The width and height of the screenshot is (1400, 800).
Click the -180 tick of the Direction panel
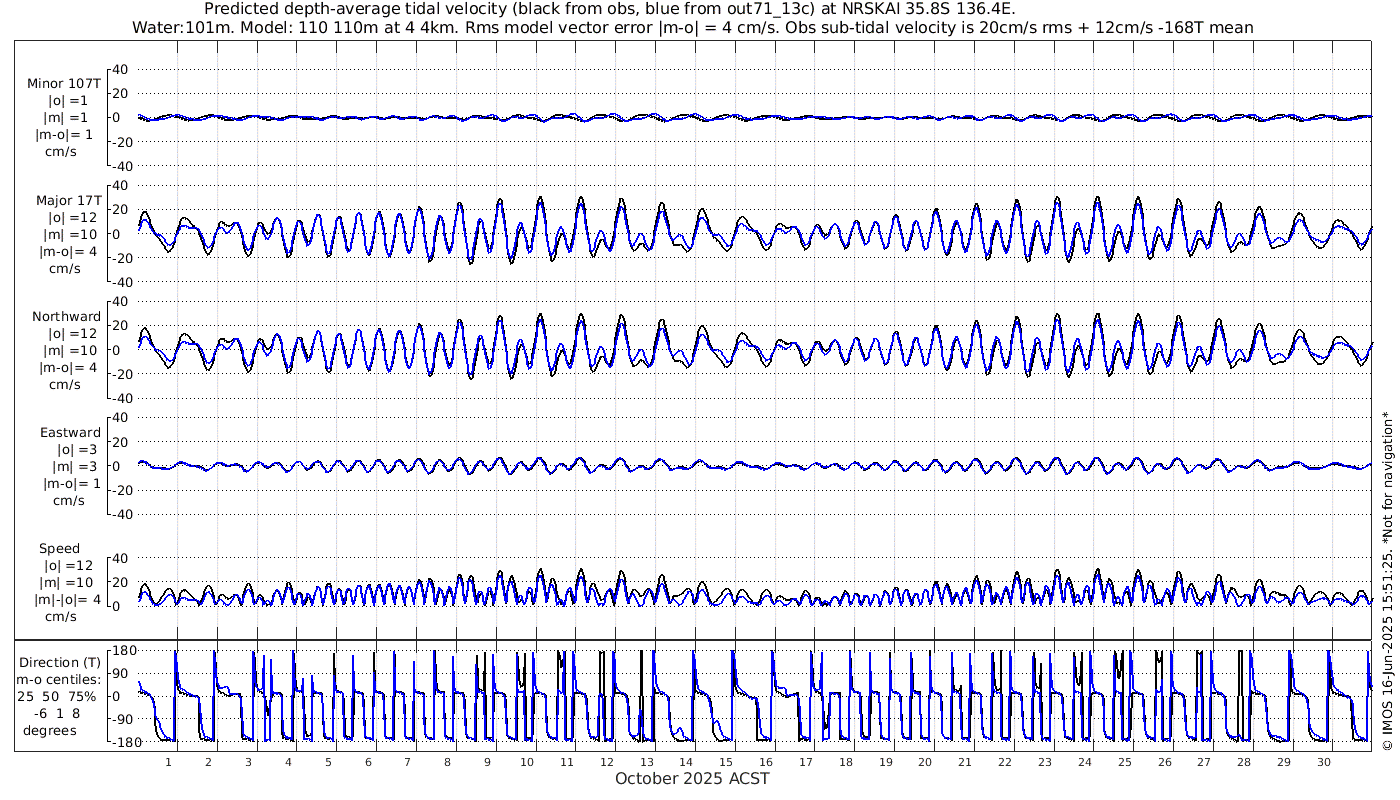click(121, 741)
